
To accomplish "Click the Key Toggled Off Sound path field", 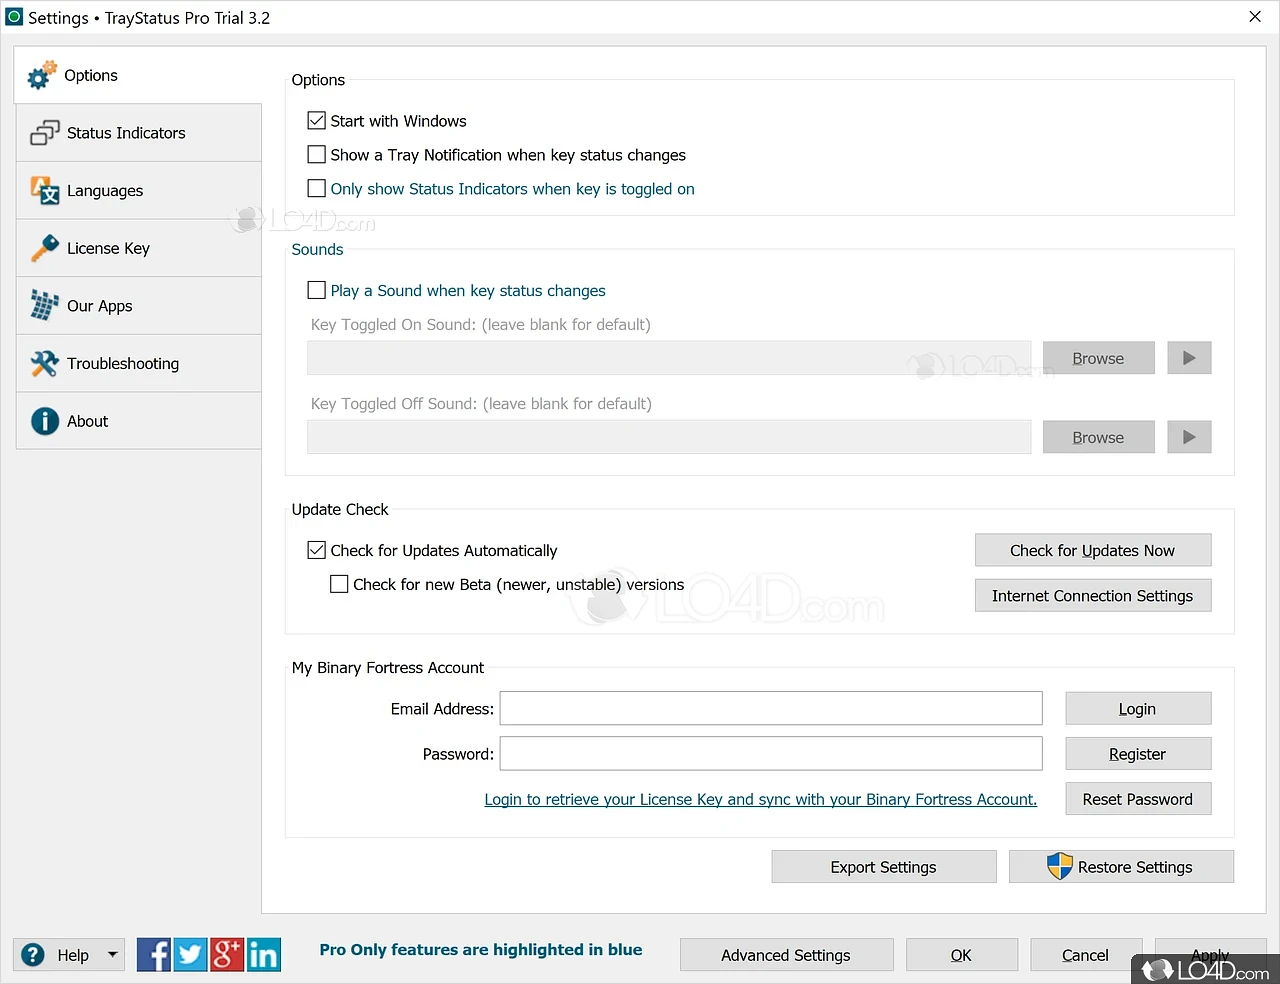I will coord(669,437).
